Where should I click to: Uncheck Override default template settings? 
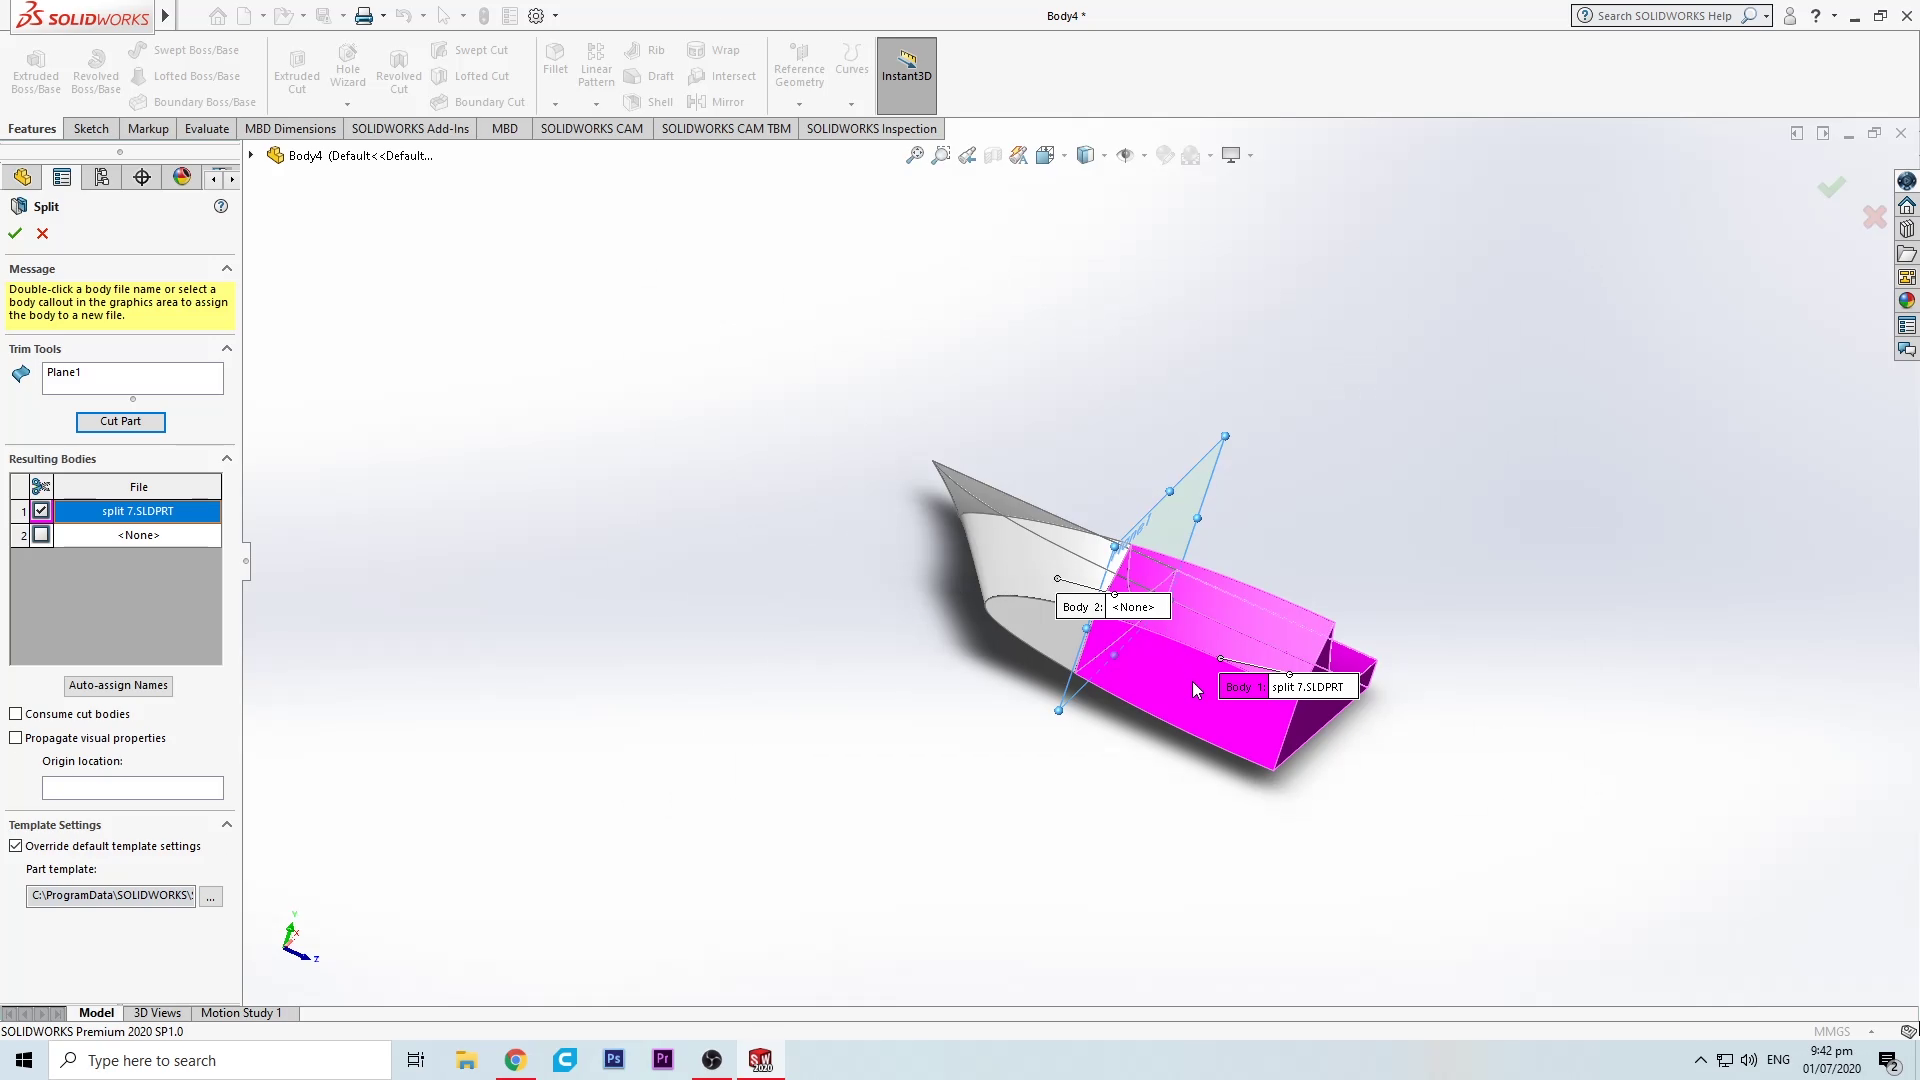click(16, 846)
